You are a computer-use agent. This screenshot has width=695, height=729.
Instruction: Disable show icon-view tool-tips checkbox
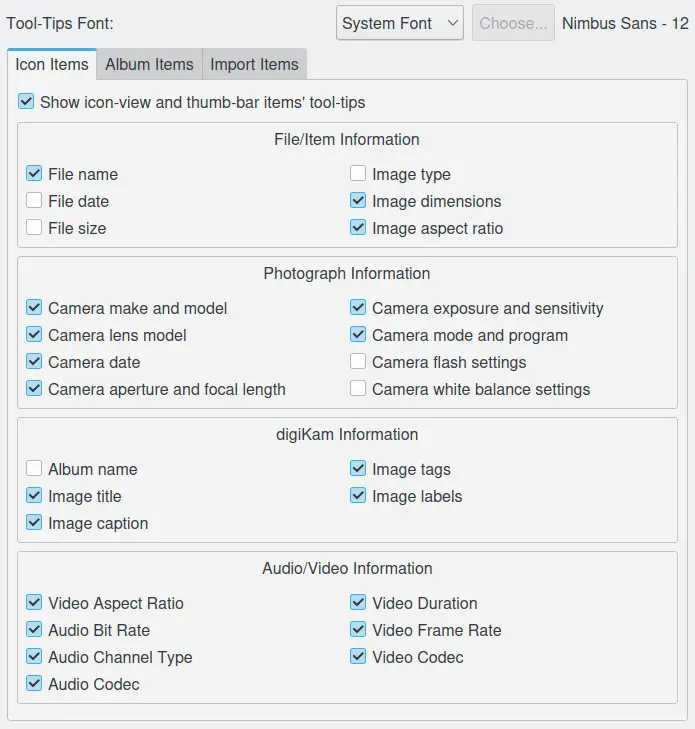(x=26, y=102)
